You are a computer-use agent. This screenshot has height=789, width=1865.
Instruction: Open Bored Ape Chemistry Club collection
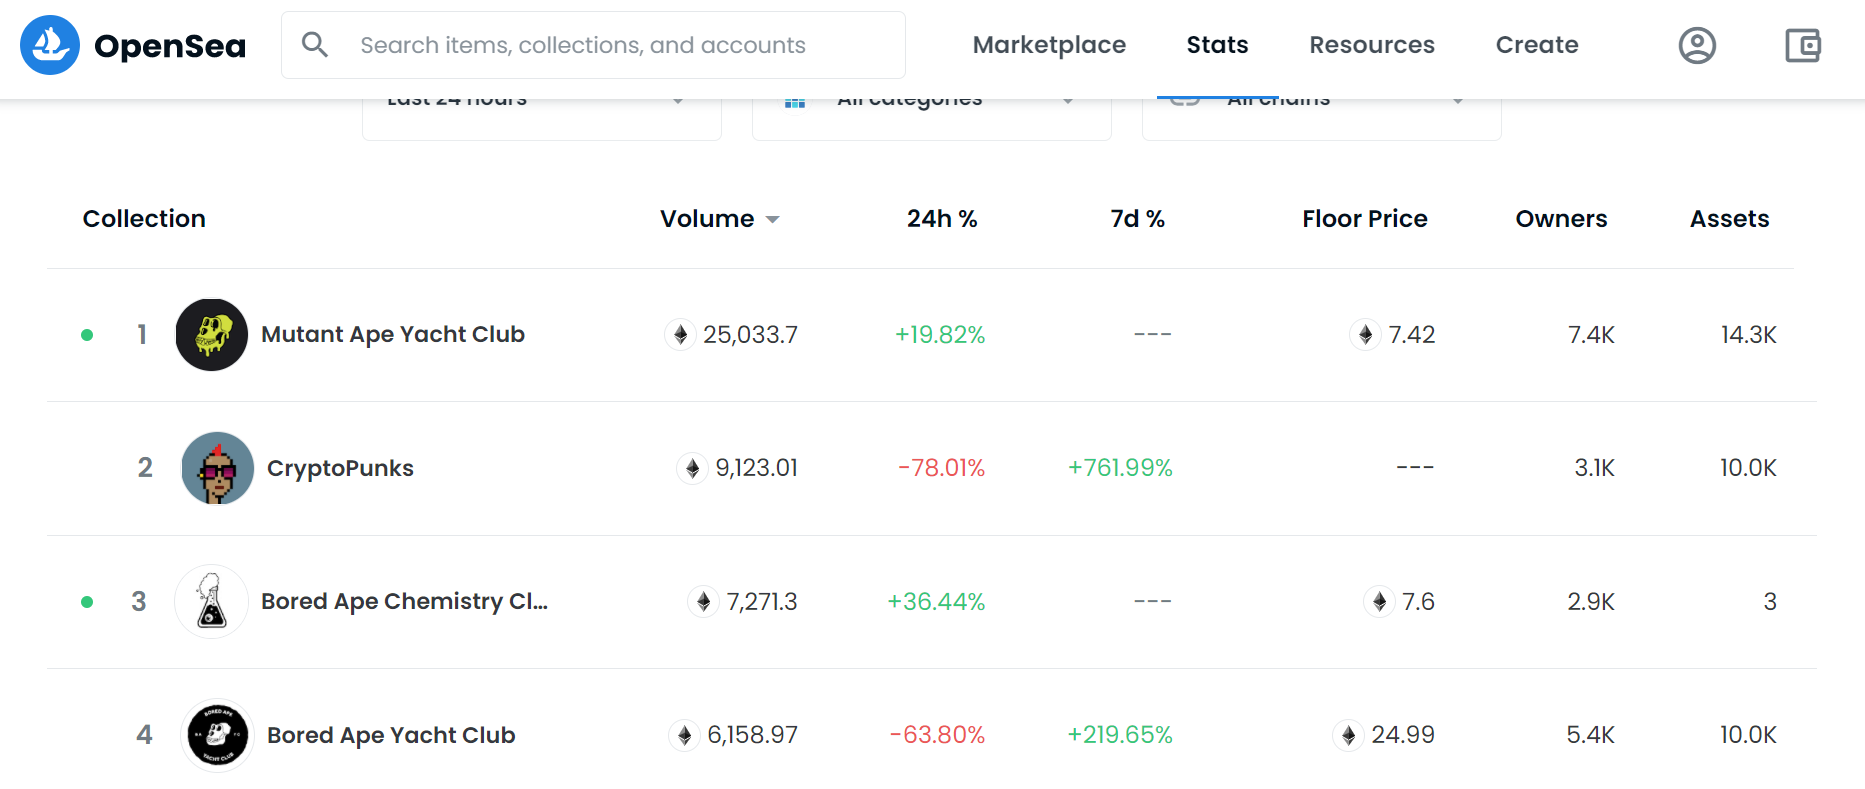pos(404,601)
